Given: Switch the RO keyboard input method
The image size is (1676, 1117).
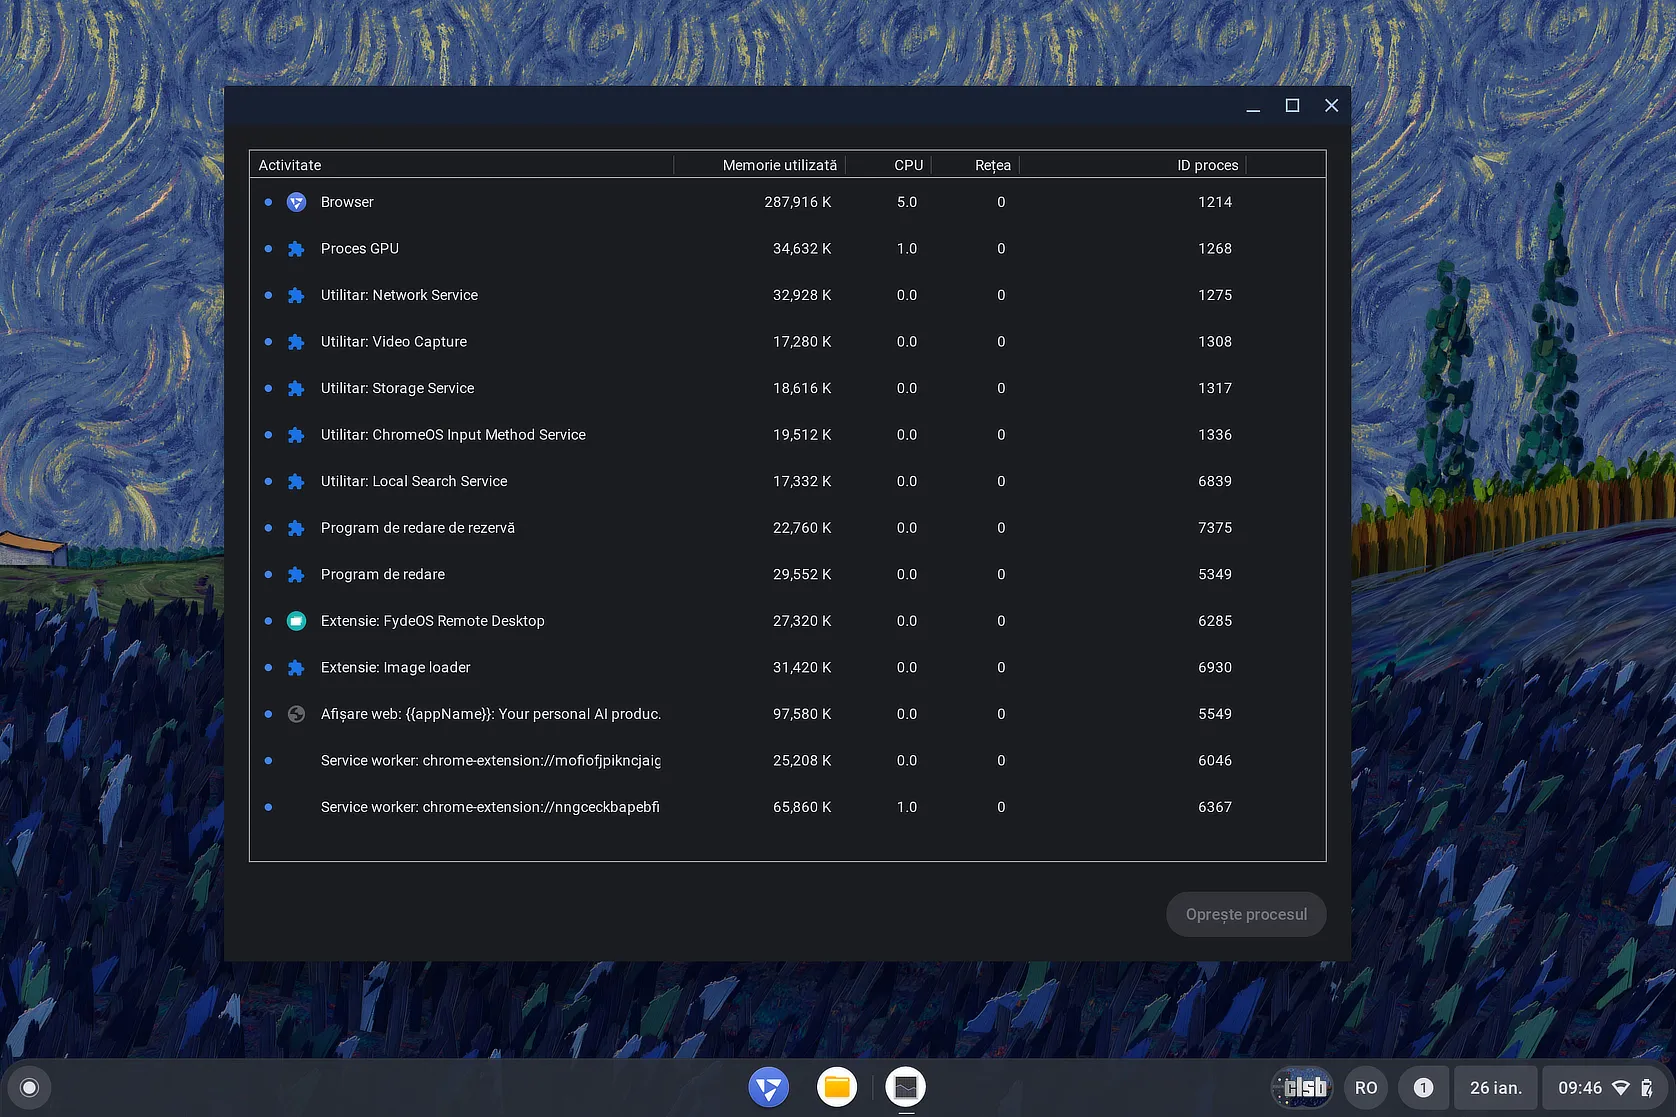Looking at the screenshot, I should [1365, 1088].
